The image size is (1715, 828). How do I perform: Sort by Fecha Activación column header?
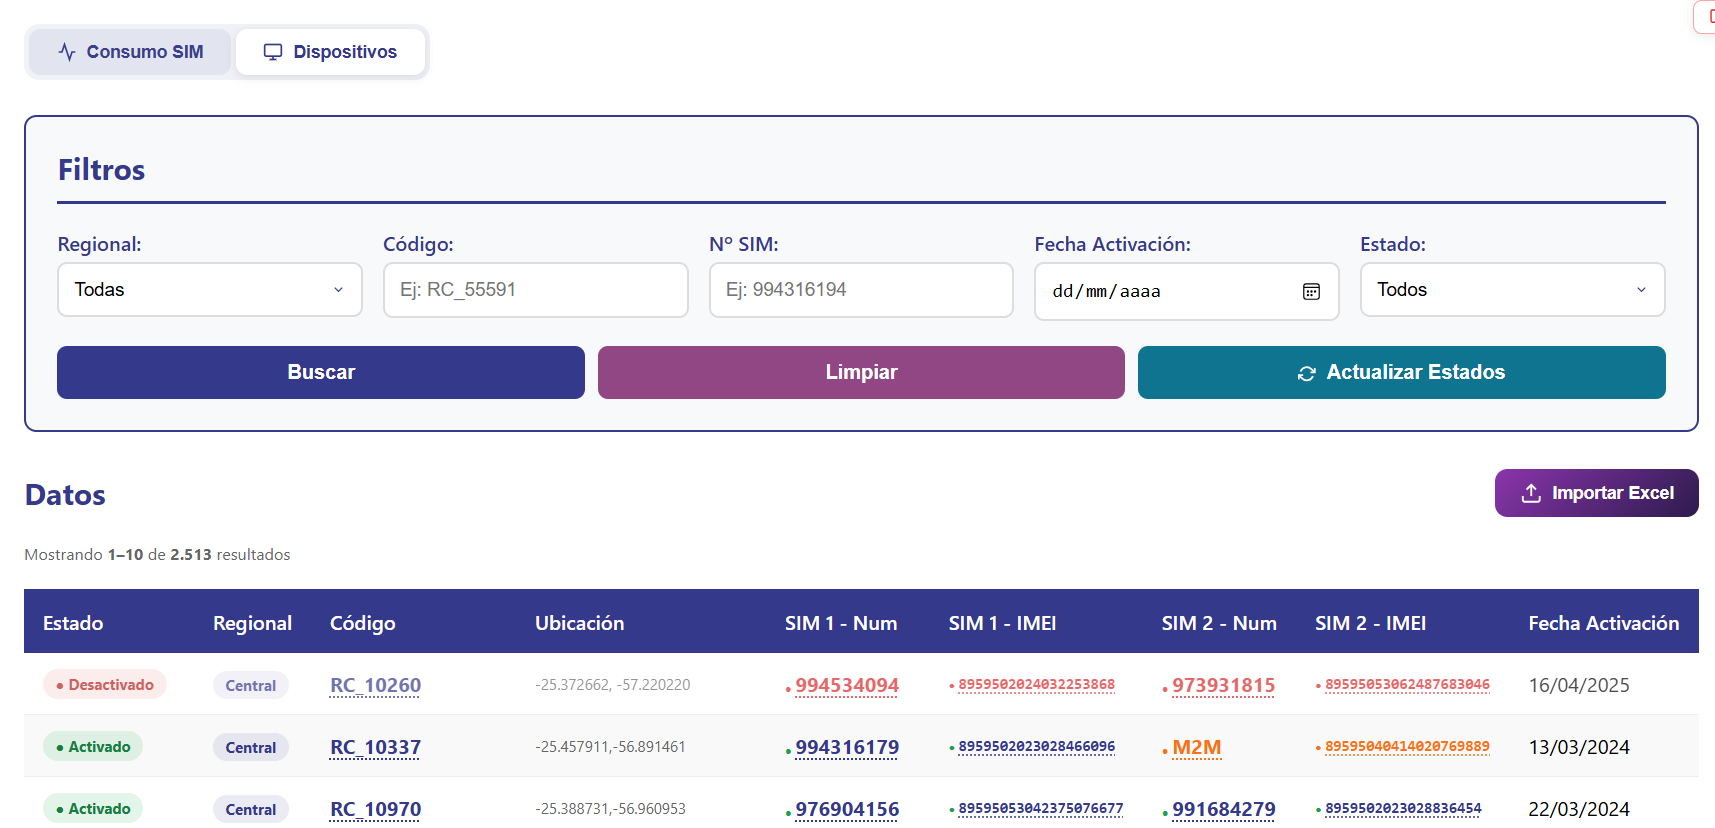[x=1603, y=623]
